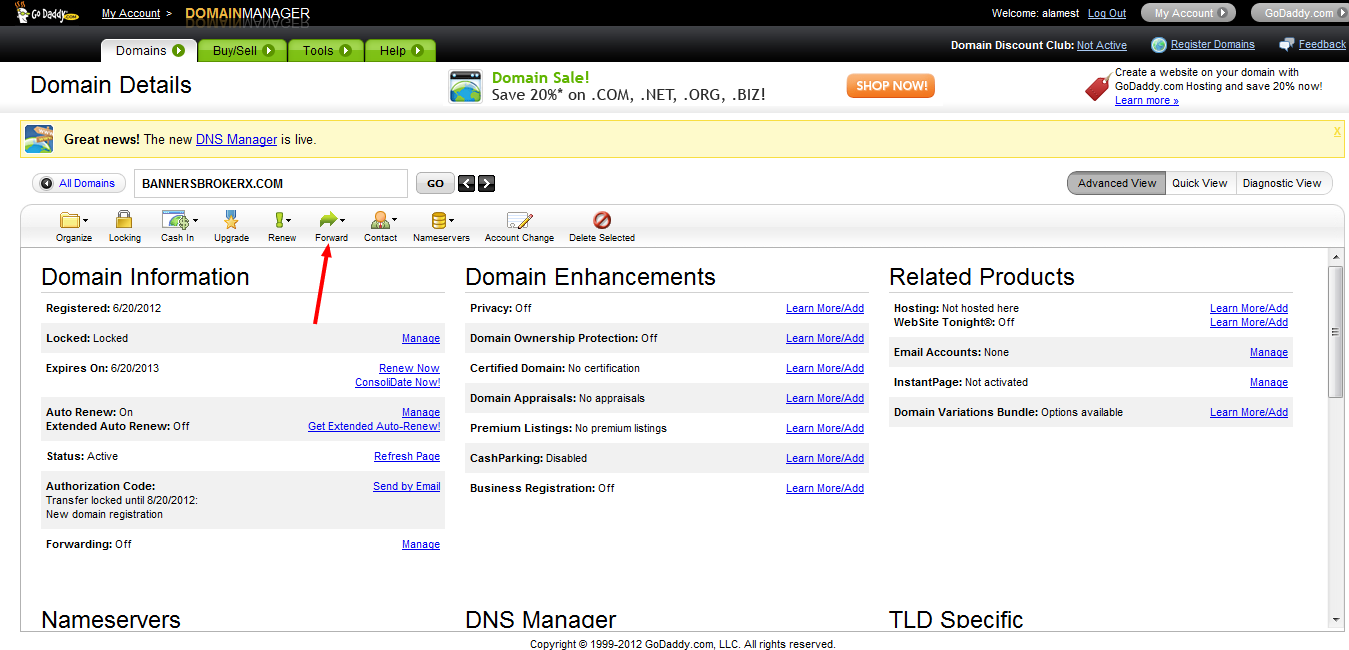Click Get Extended Auto-Renew! link
1349x650 pixels.
coord(374,426)
